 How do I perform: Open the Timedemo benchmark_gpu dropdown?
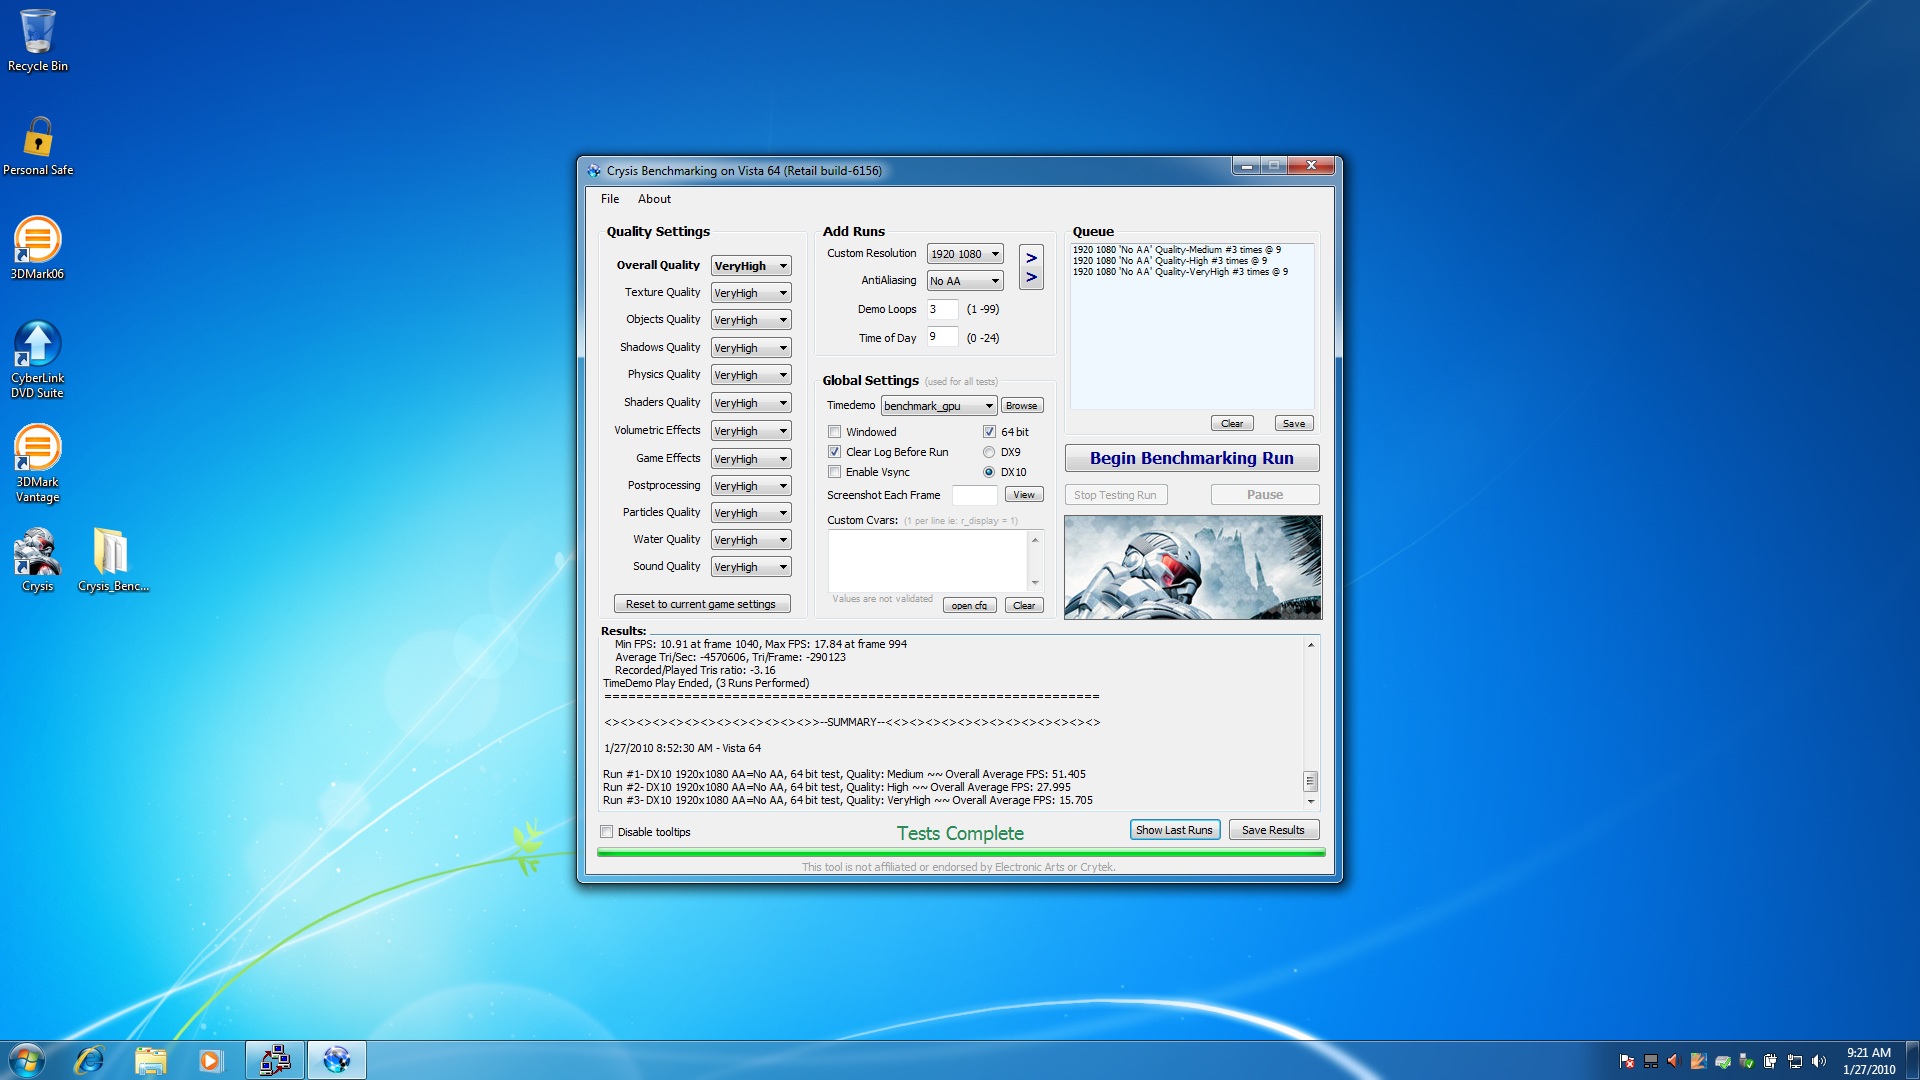[x=939, y=406]
